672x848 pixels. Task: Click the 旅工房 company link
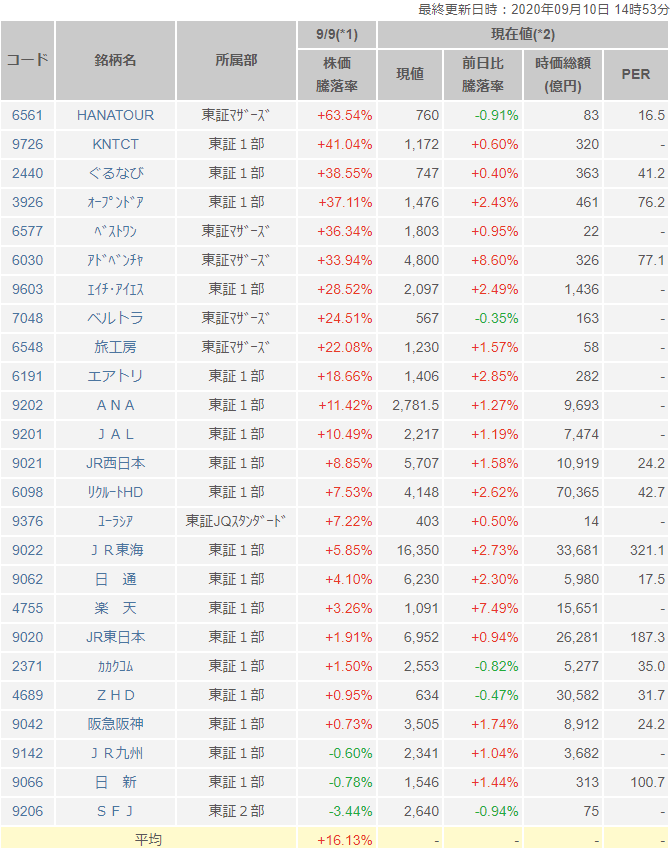[x=116, y=347]
